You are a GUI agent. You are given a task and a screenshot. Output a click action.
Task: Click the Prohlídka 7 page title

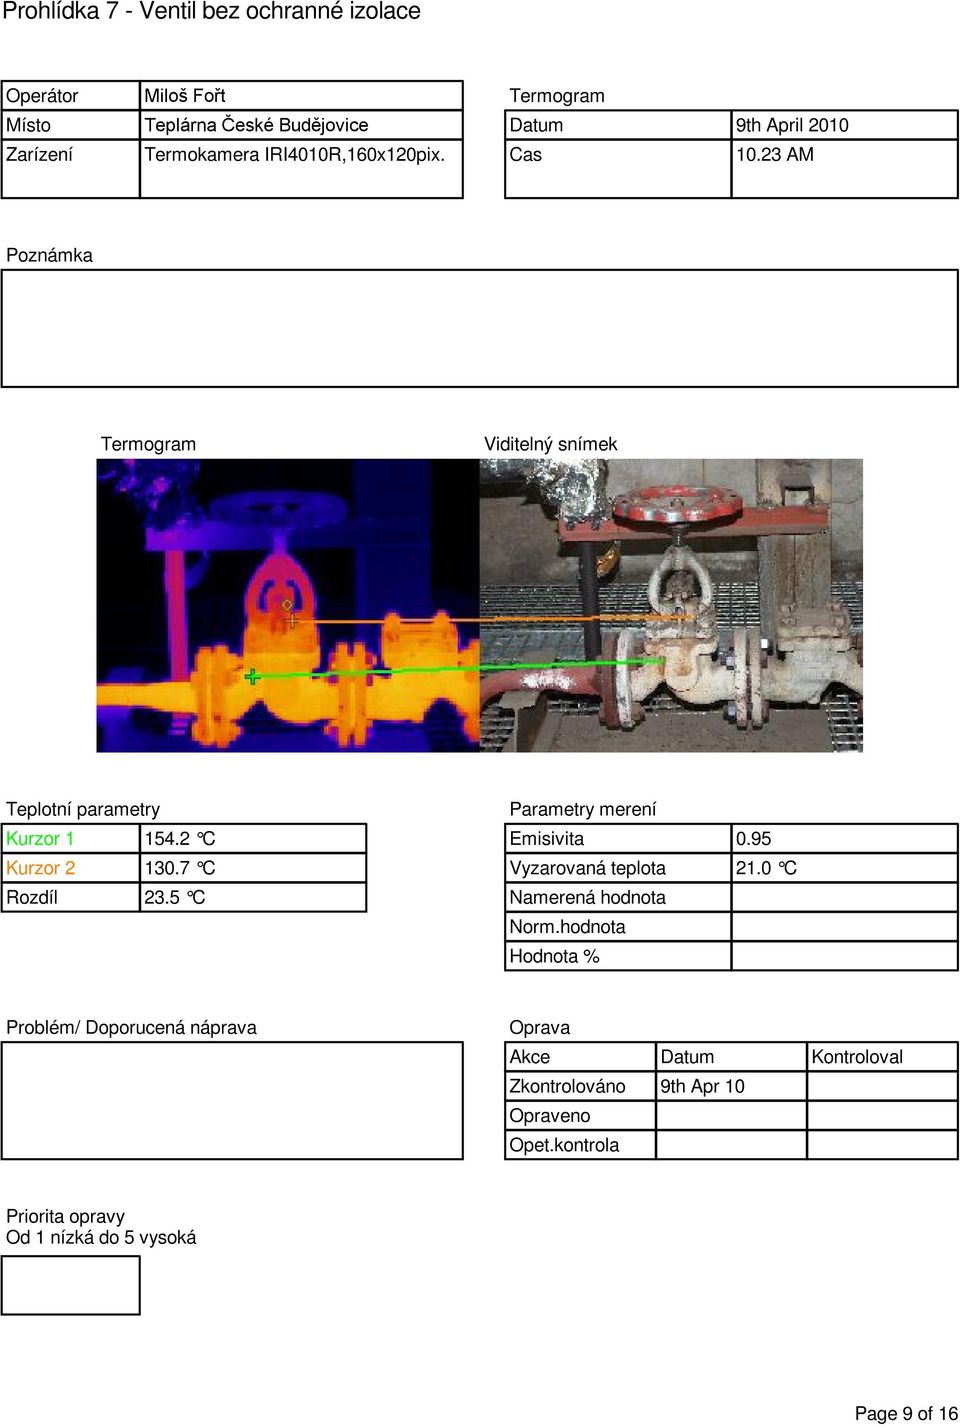(x=211, y=12)
